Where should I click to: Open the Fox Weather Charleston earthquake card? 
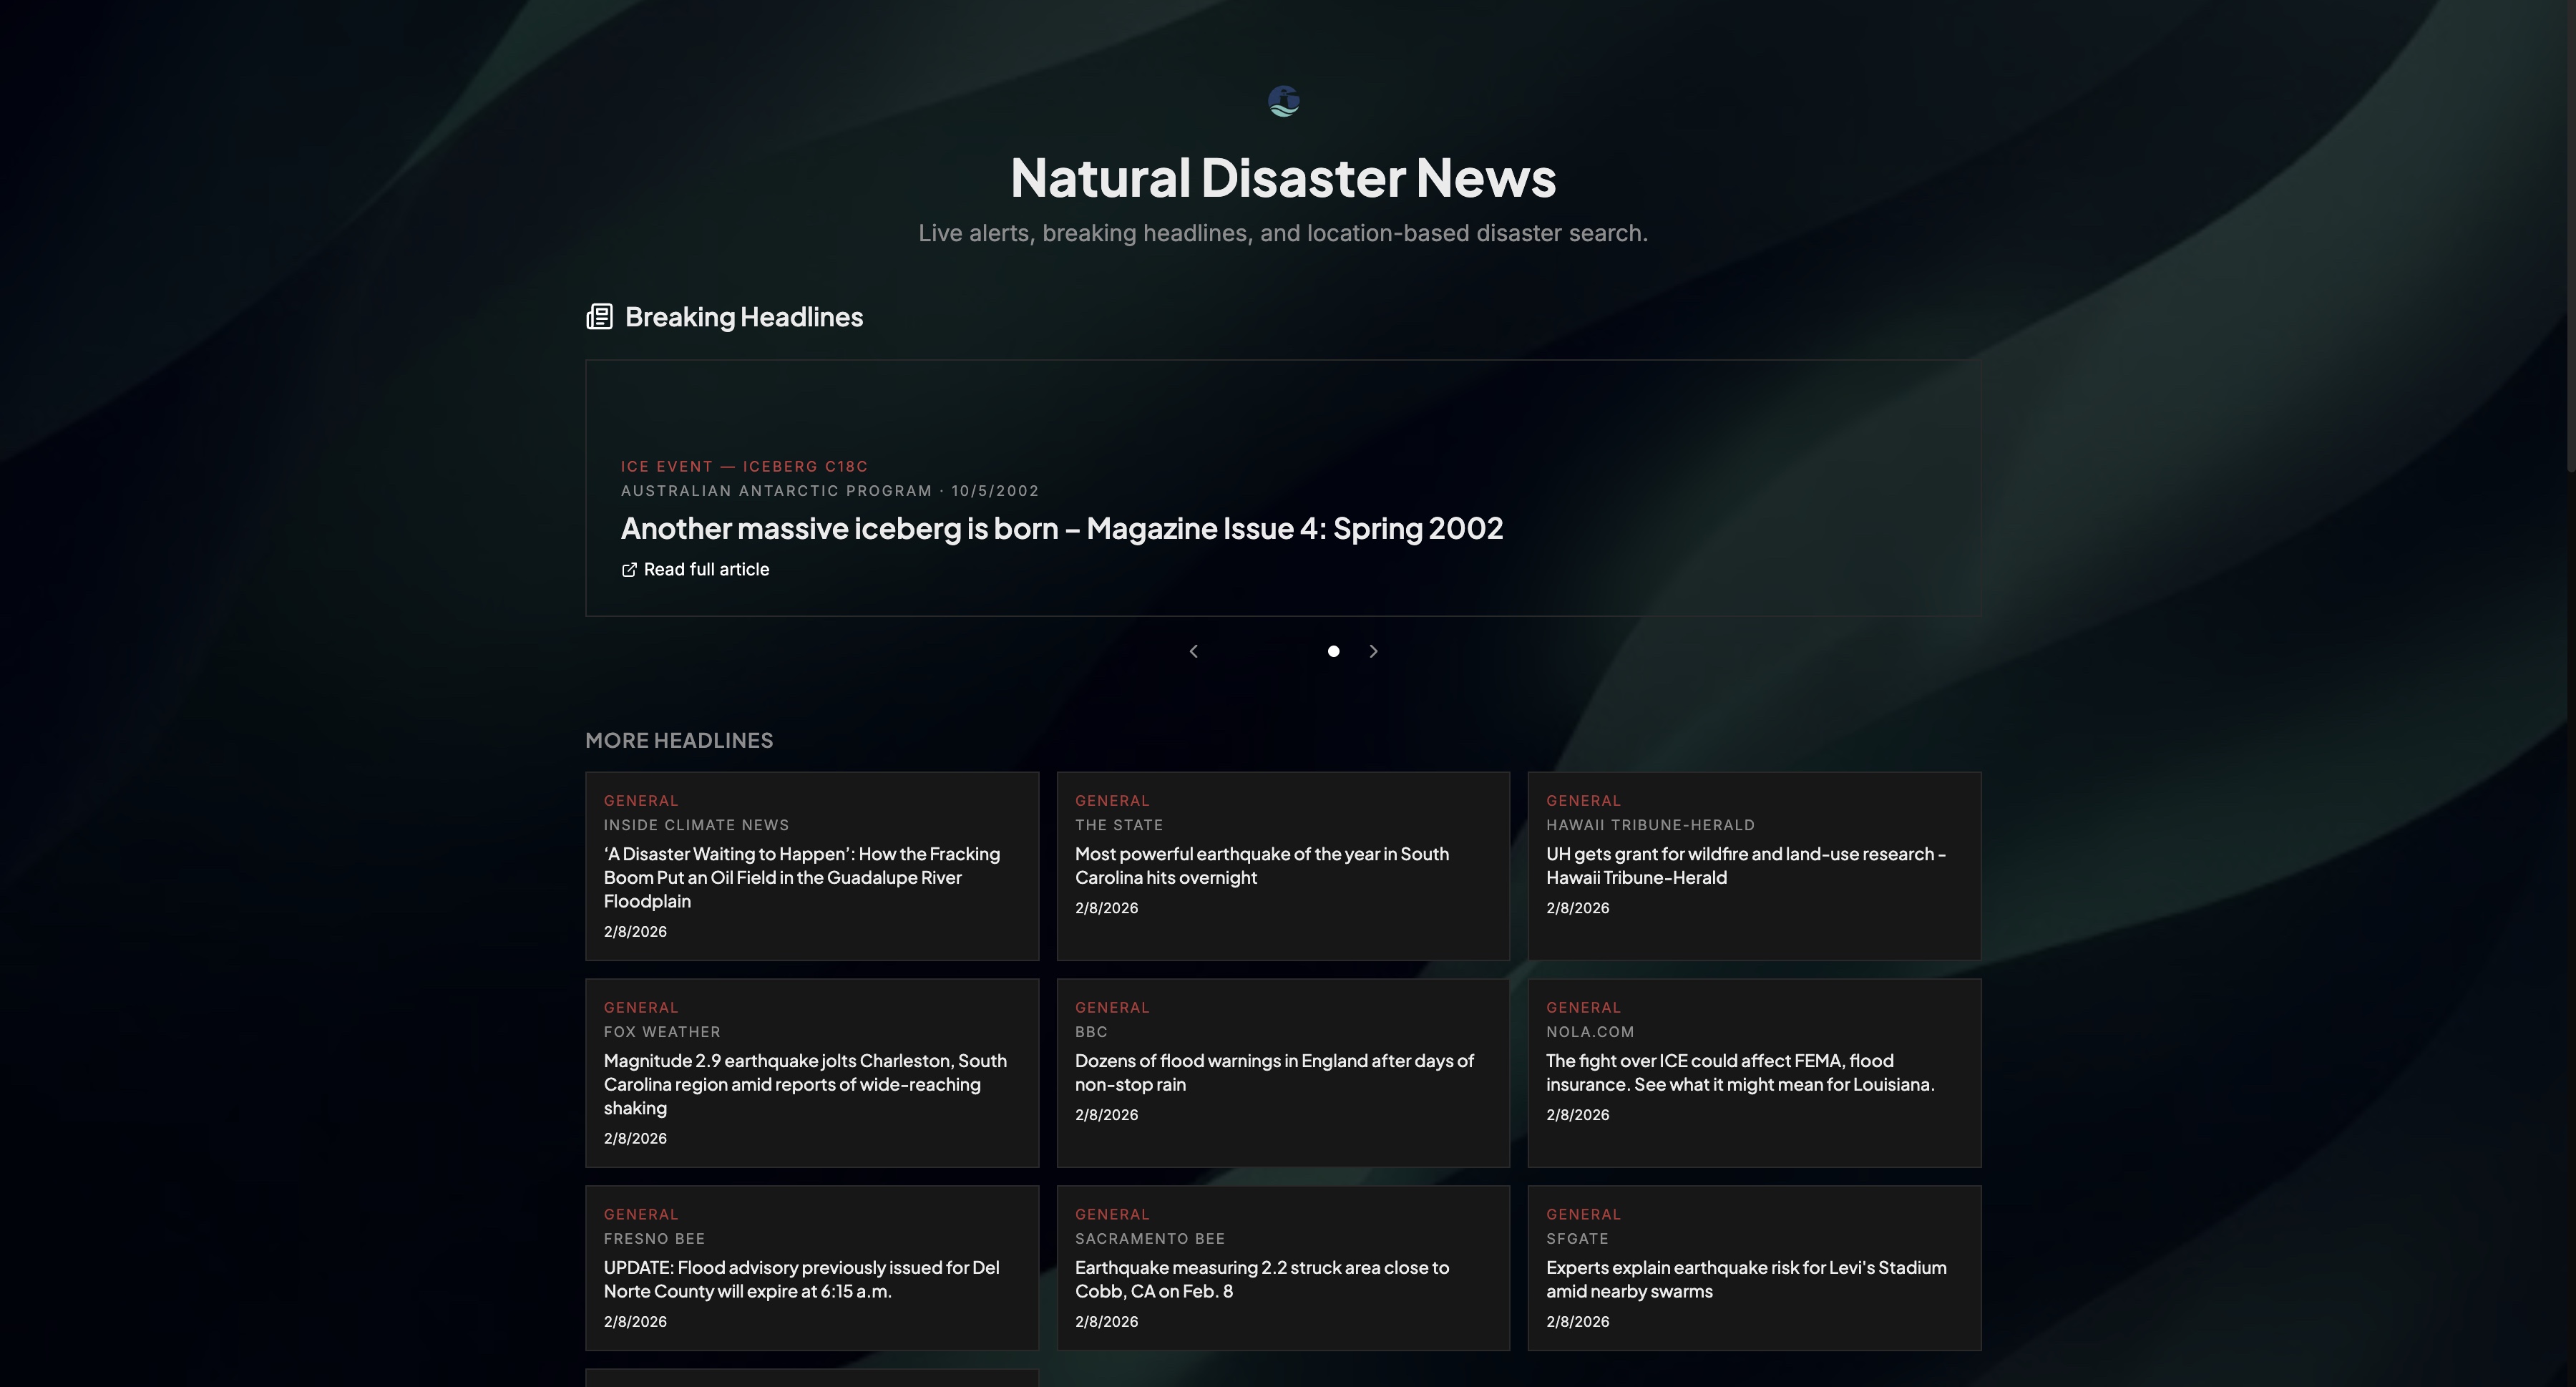pyautogui.click(x=811, y=1073)
